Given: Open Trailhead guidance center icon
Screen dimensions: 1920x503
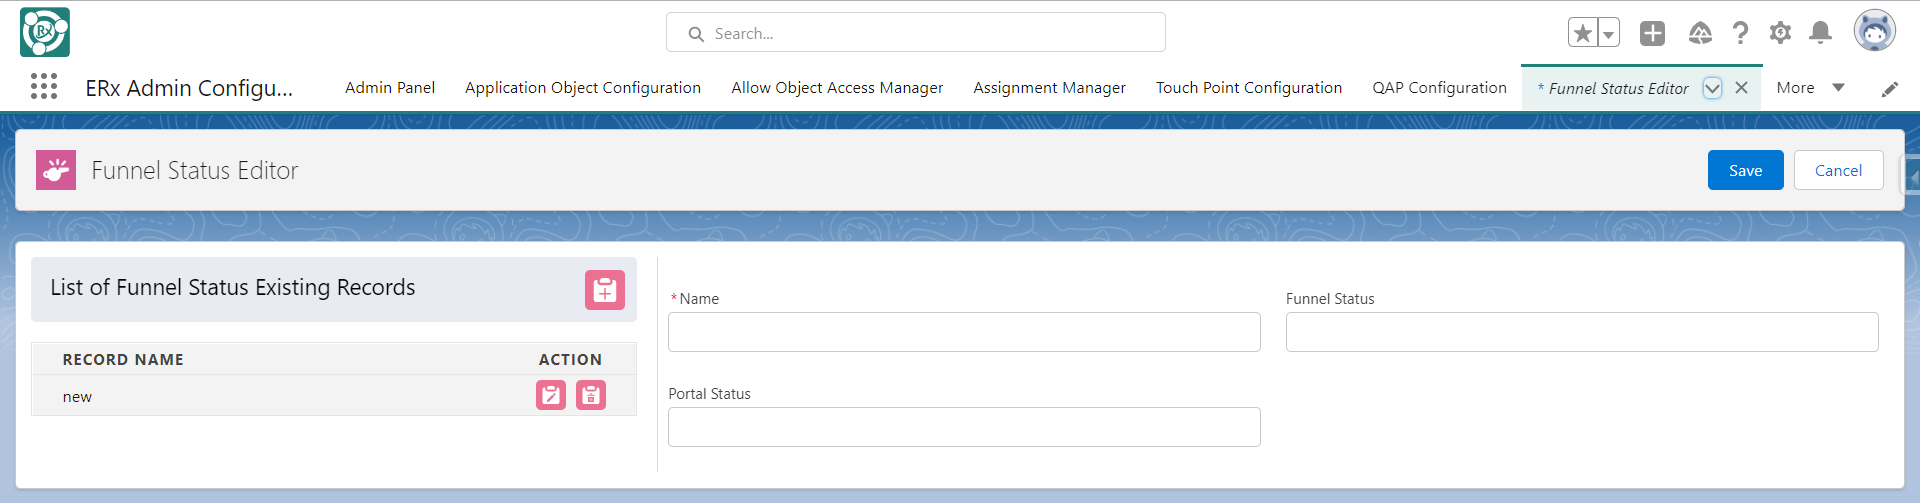Looking at the screenshot, I should point(1700,33).
